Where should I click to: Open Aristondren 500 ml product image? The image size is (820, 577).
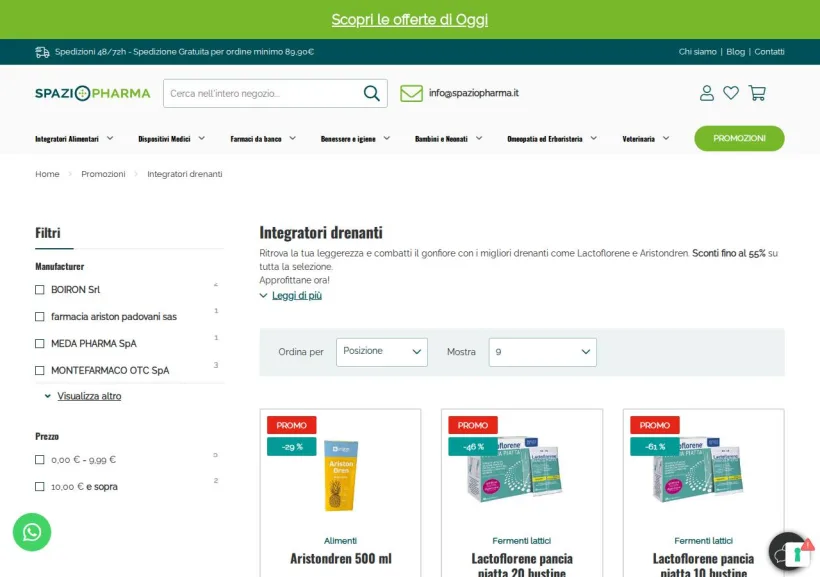(x=340, y=476)
